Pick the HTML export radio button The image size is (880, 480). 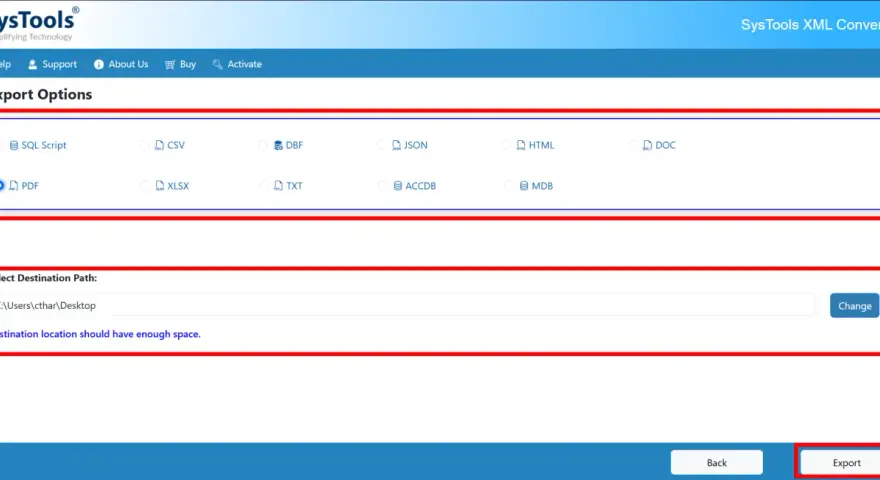click(506, 145)
